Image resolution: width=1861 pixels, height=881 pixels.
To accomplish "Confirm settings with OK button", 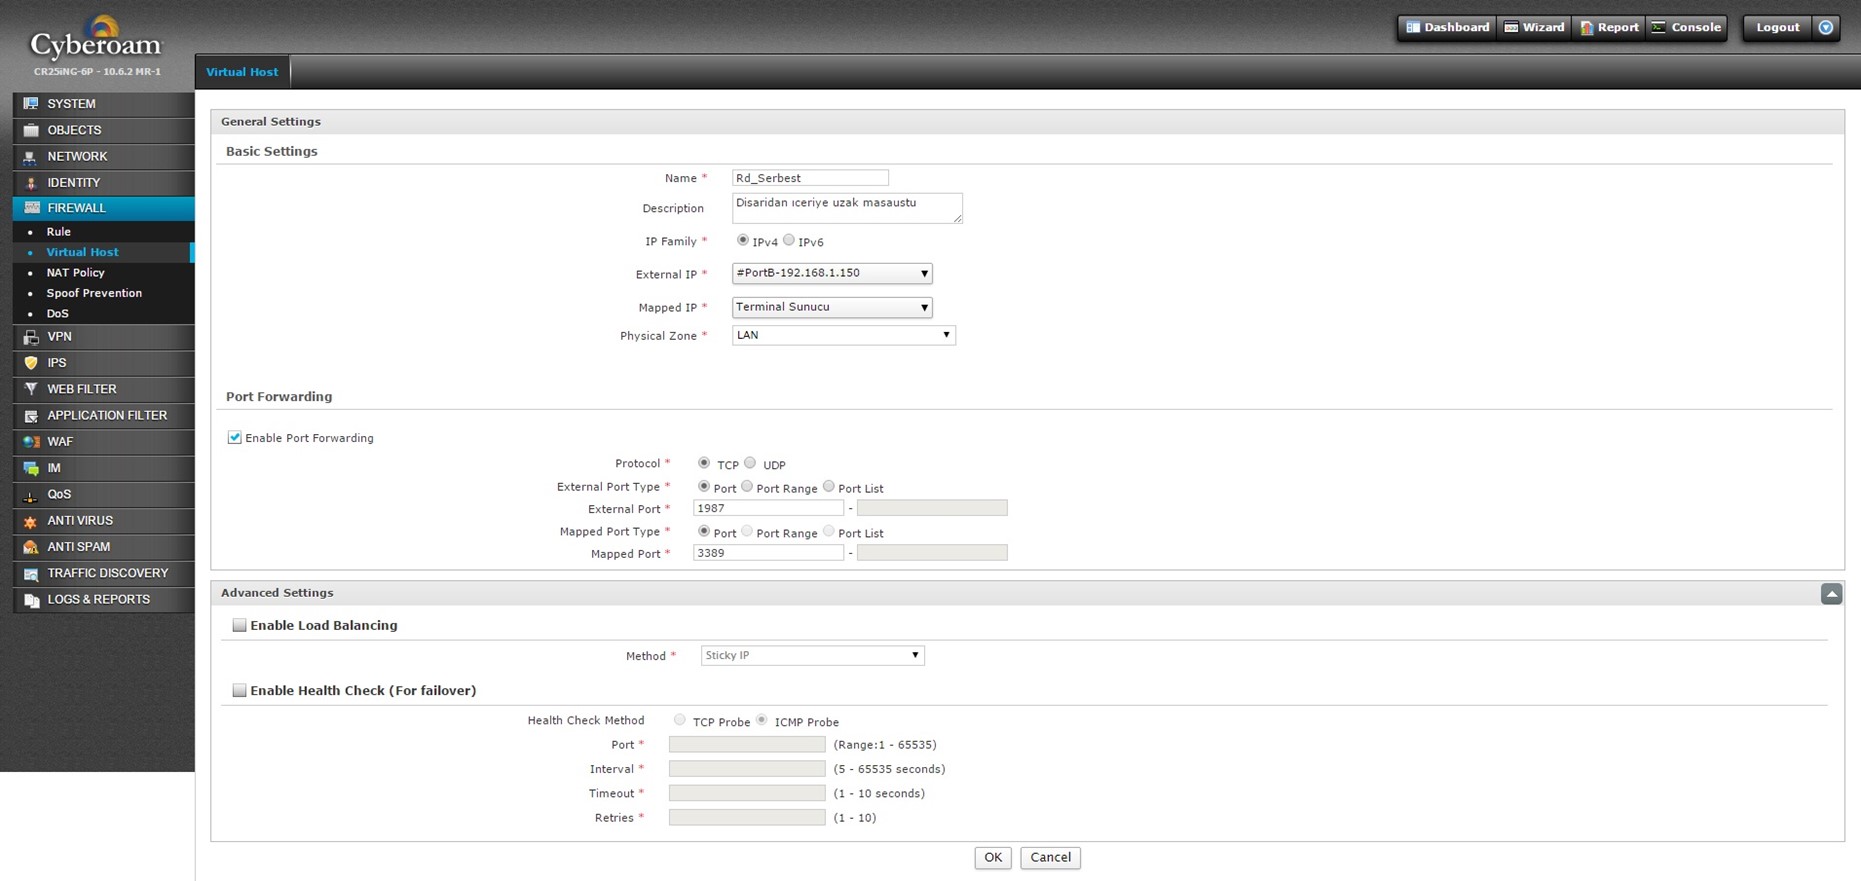I will (993, 858).
